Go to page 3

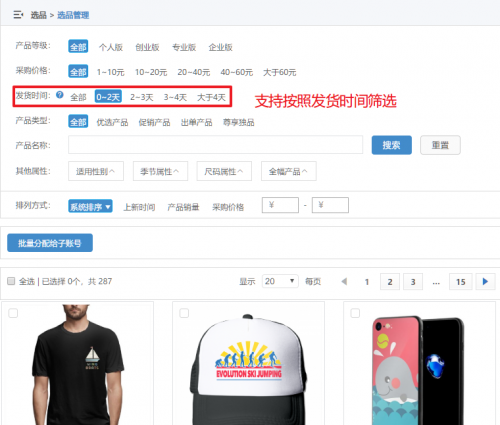[413, 282]
